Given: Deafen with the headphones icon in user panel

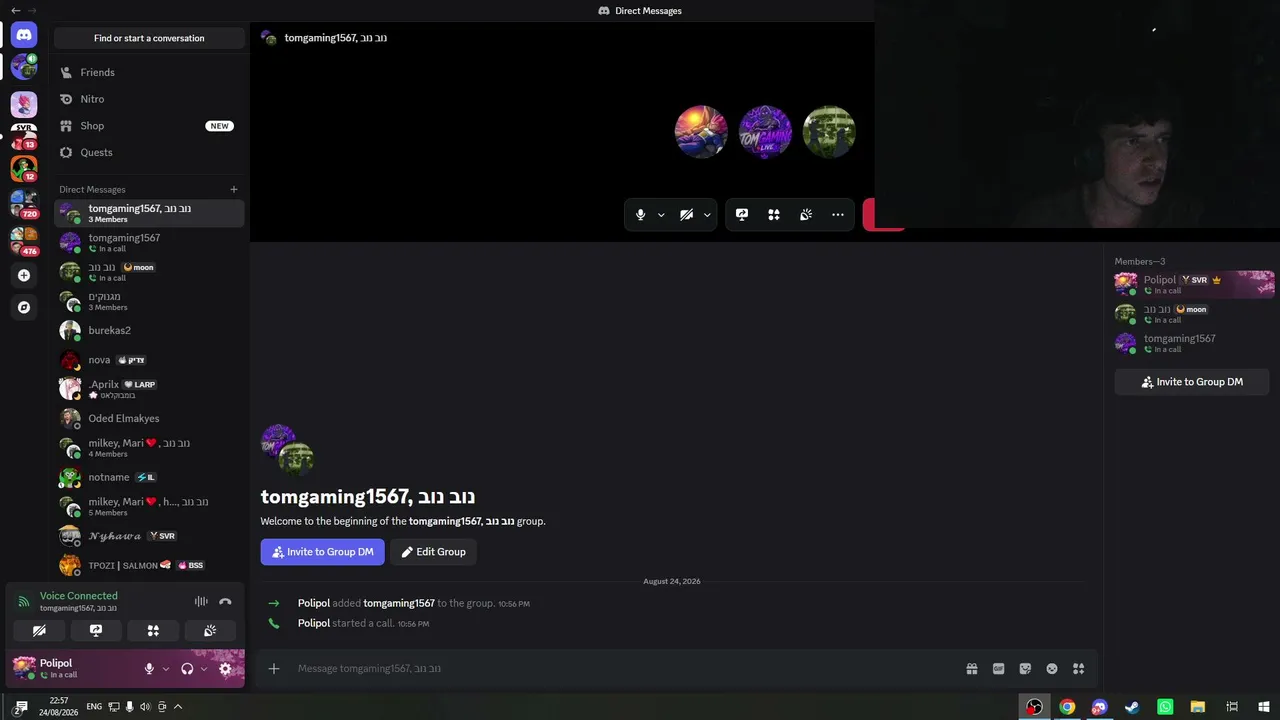Looking at the screenshot, I should [x=187, y=669].
